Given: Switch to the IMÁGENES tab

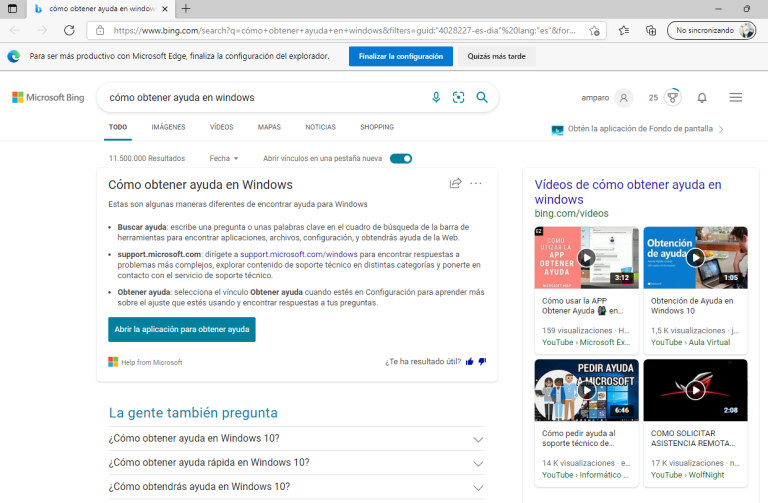Looking at the screenshot, I should click(168, 127).
